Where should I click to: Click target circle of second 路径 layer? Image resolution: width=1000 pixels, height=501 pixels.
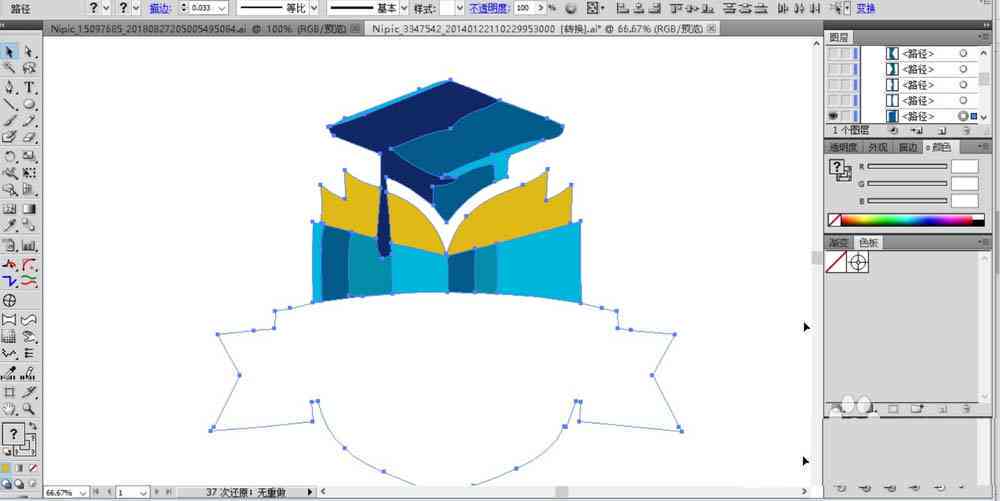click(963, 69)
